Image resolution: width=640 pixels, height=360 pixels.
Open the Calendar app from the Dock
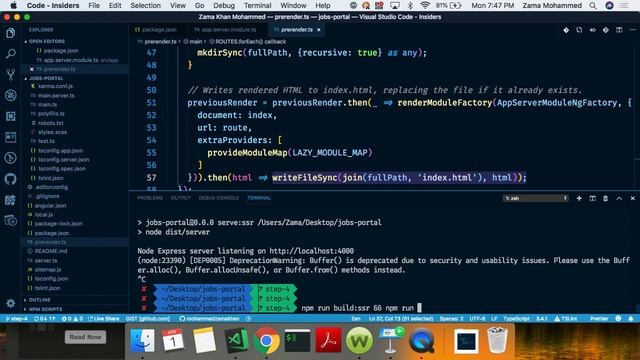click(x=173, y=340)
